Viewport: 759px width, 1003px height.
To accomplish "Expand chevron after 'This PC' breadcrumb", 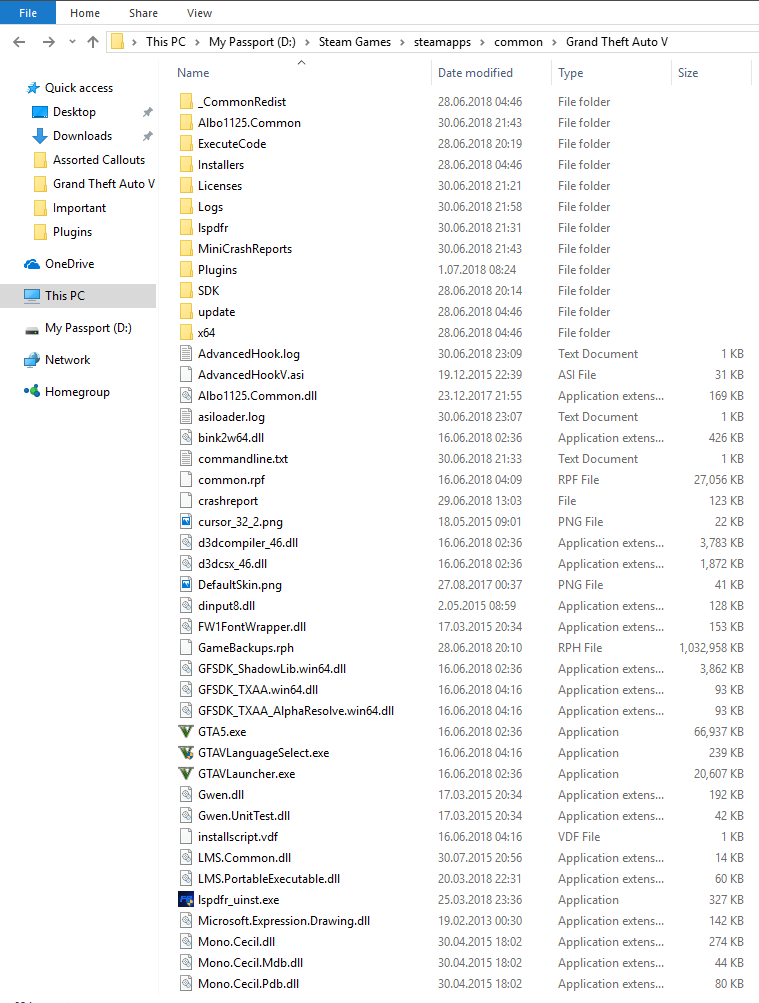I will [198, 42].
